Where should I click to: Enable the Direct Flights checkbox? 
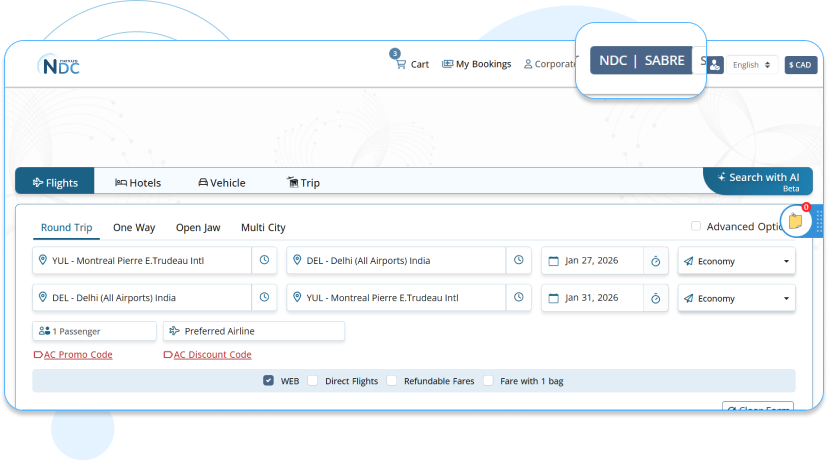pos(313,381)
